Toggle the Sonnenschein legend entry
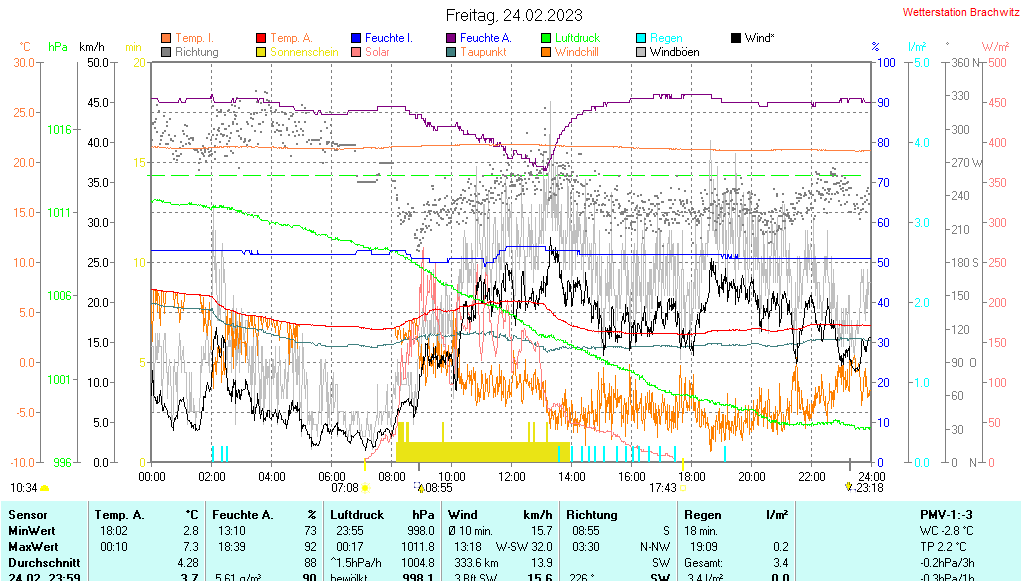This screenshot has height=581, width=1021. pyautogui.click(x=306, y=52)
